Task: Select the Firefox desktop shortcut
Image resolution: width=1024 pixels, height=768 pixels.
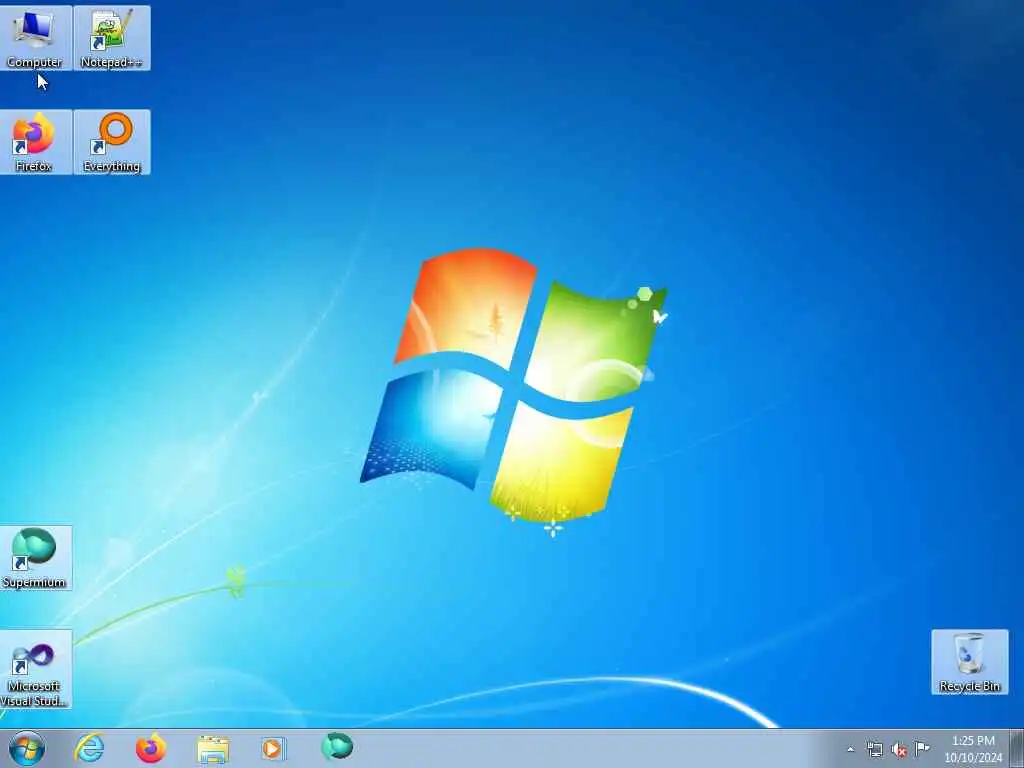Action: pyautogui.click(x=35, y=142)
